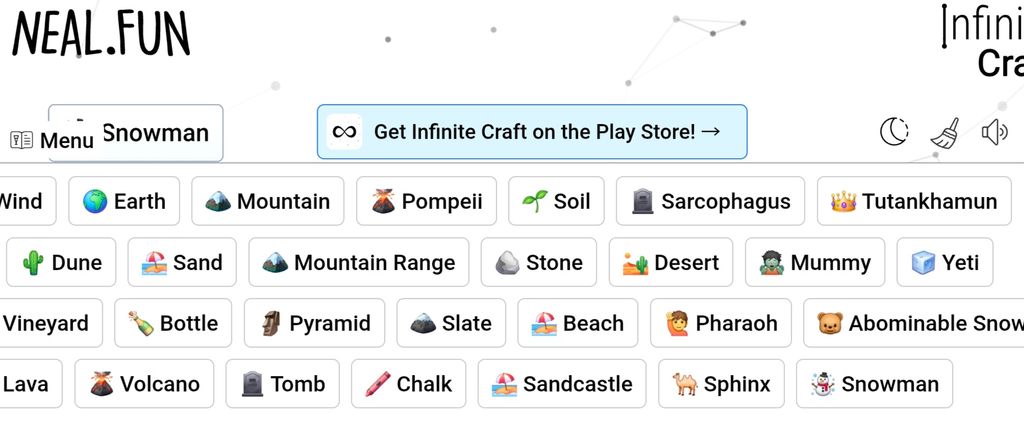Select the Pyramid moai icon
The image size is (1024, 423).
pyautogui.click(x=270, y=323)
